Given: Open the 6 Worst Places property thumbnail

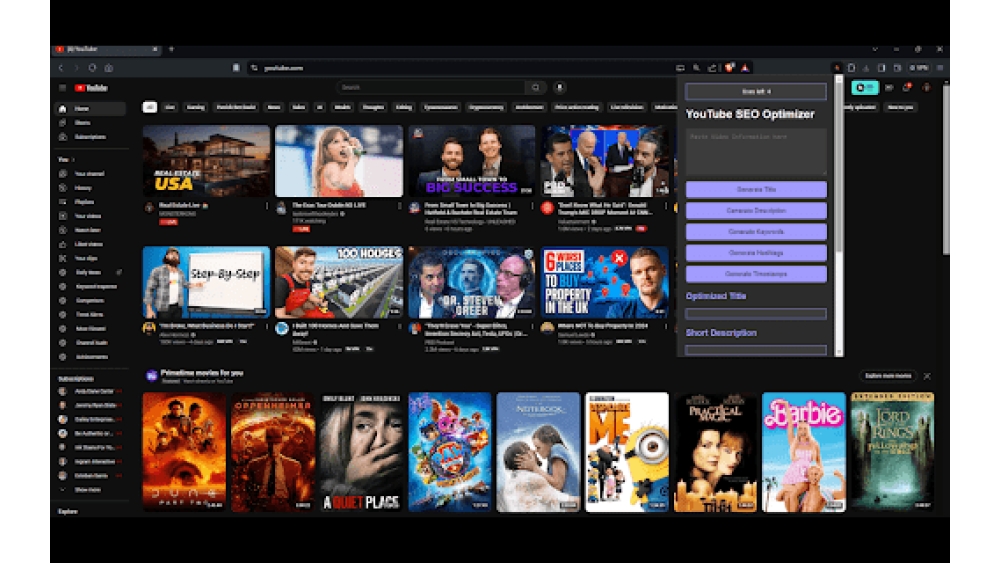Looking at the screenshot, I should pos(605,282).
